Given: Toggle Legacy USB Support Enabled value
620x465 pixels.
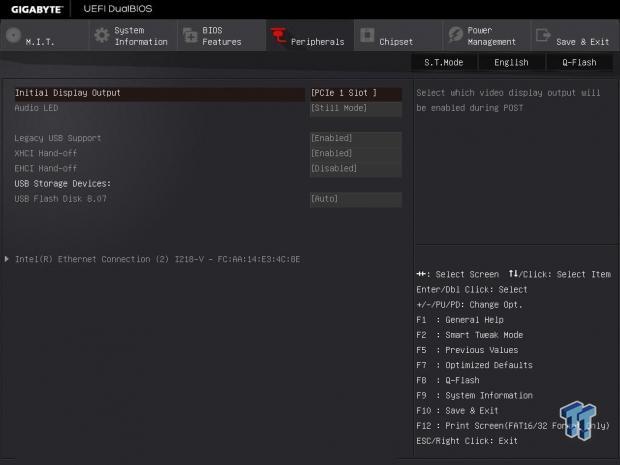Looking at the screenshot, I should (x=355, y=138).
